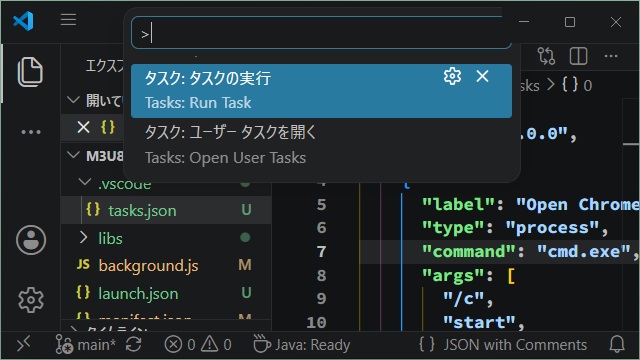Image resolution: width=640 pixels, height=360 pixels.
Task: Open launch.json file
Action: [138, 293]
